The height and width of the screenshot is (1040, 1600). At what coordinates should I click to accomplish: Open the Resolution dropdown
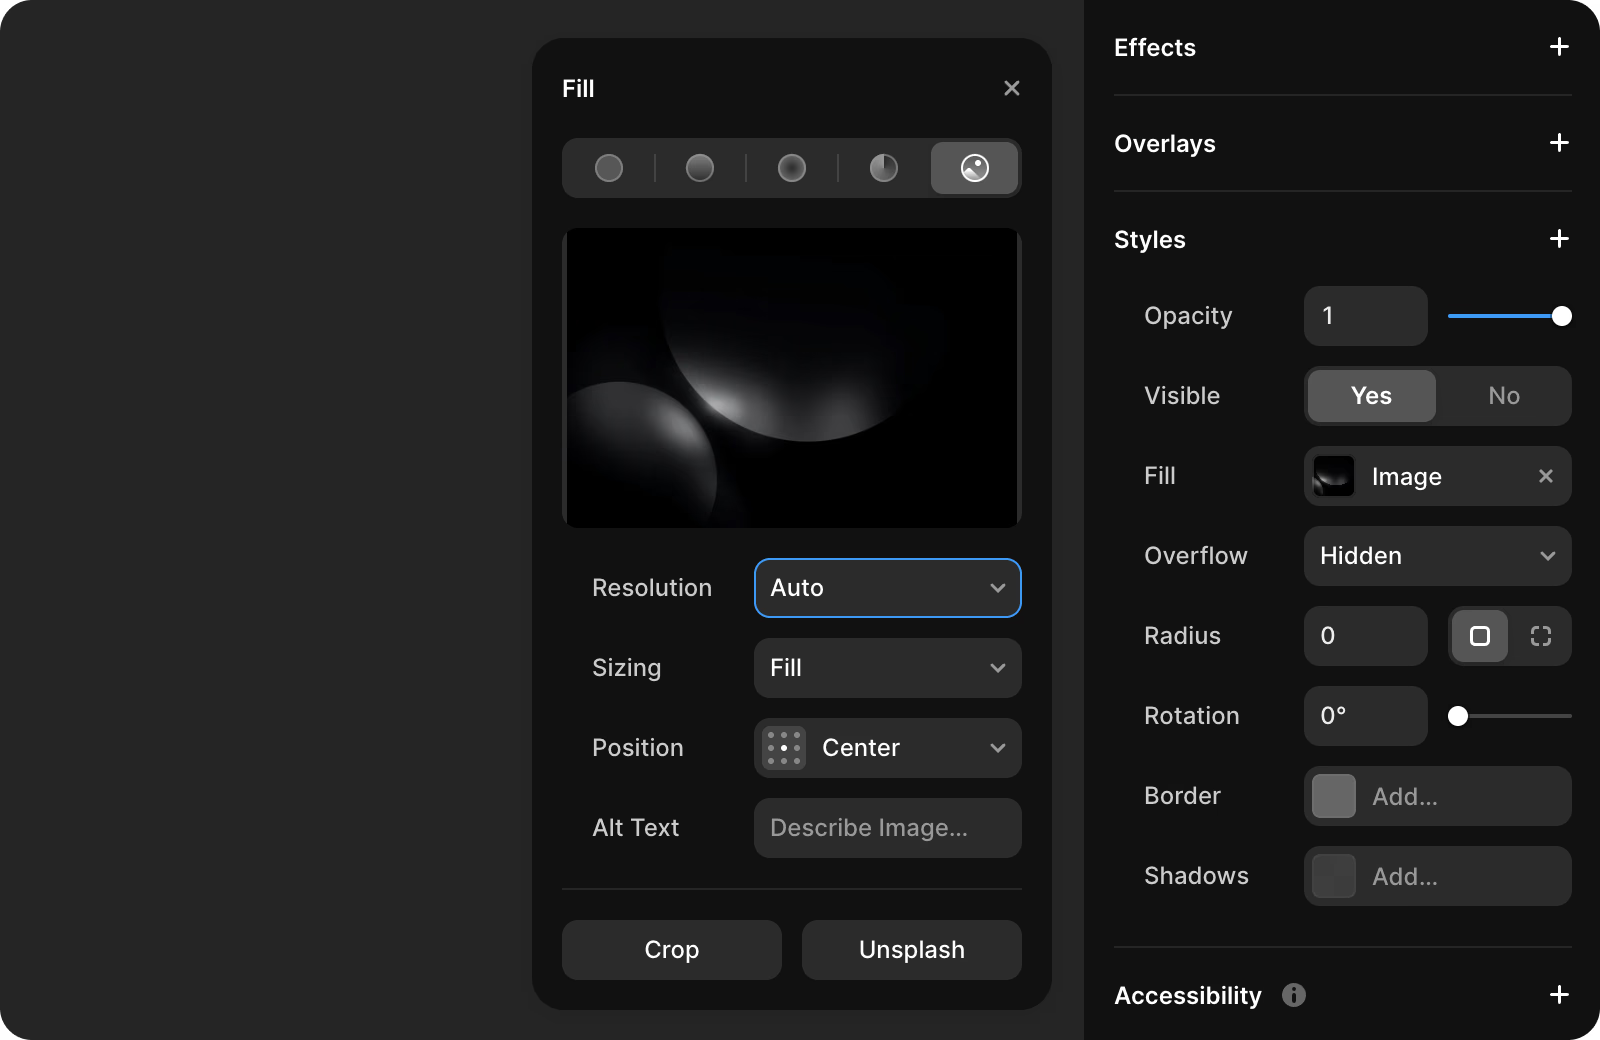[x=886, y=588]
